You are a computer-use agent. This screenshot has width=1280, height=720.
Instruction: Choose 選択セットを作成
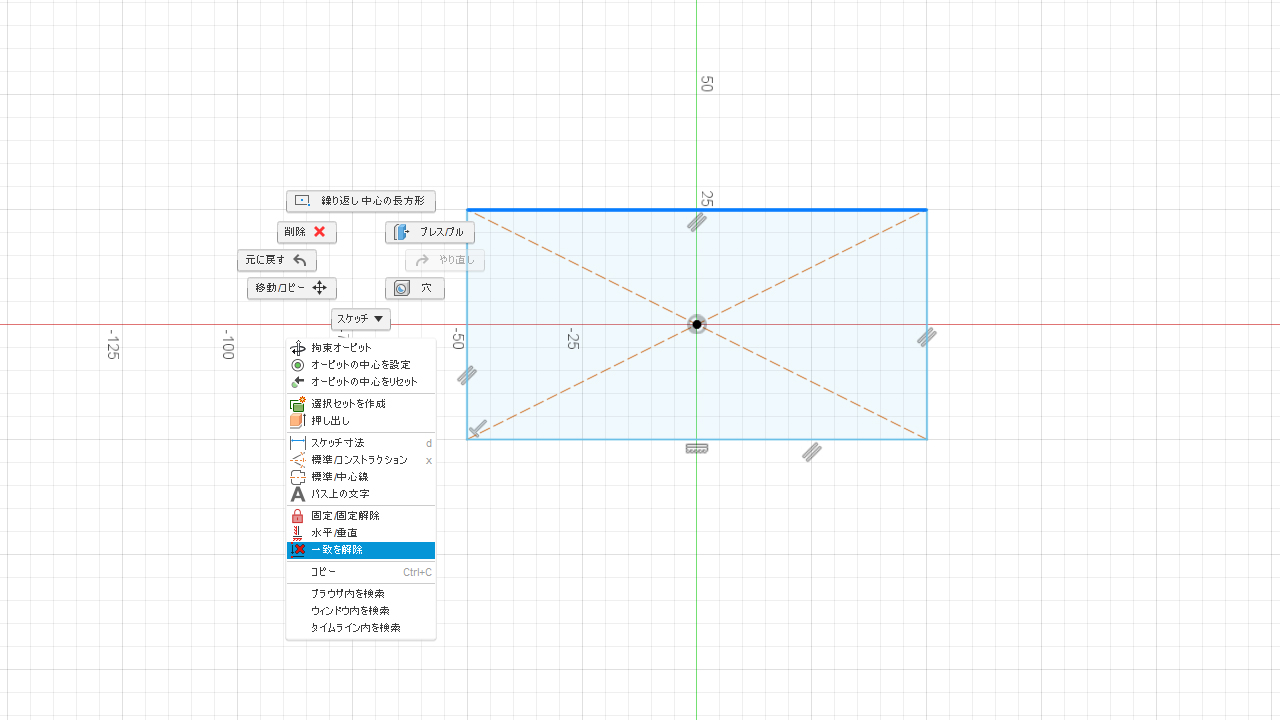347,404
